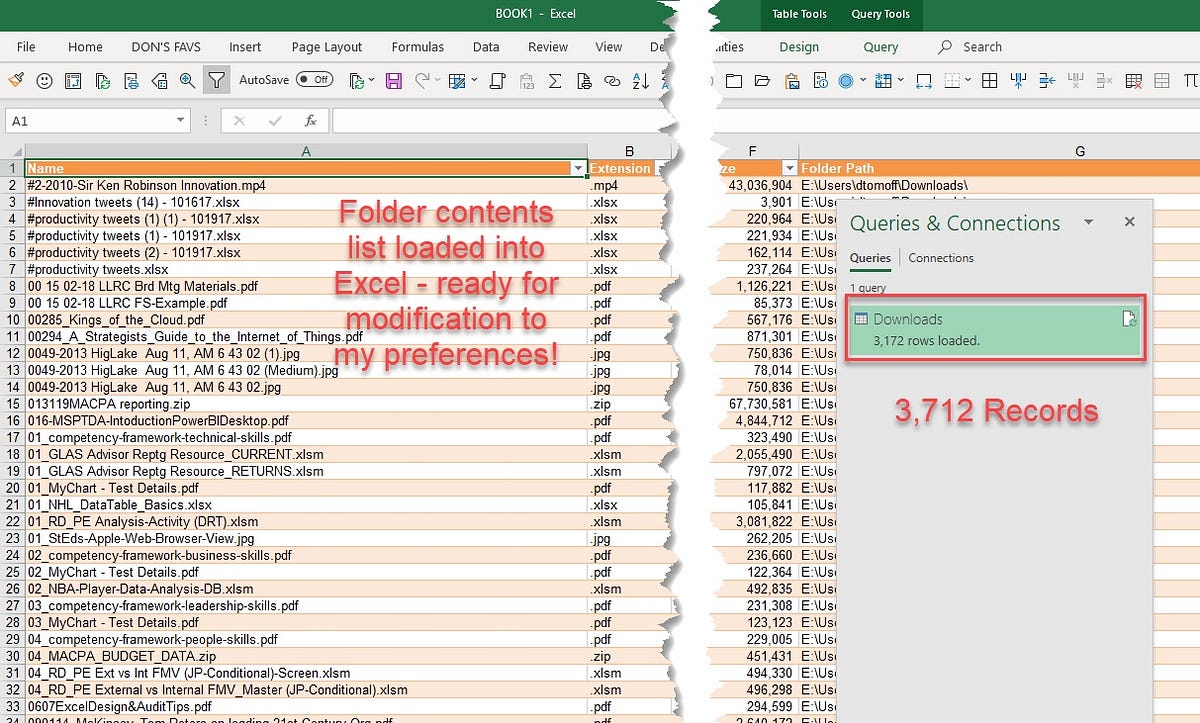This screenshot has height=723, width=1200.
Task: Open the Size column filter dropdown
Action: pyautogui.click(x=789, y=168)
